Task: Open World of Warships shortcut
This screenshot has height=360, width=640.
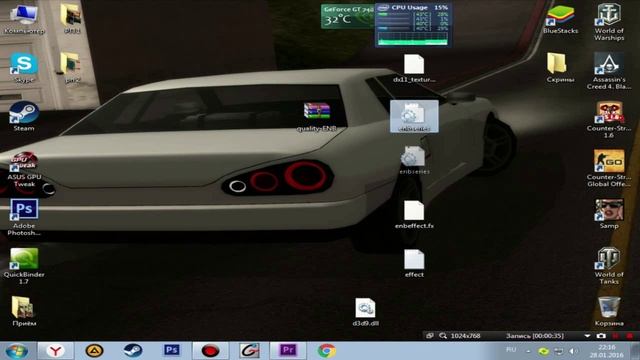Action: coord(609,22)
